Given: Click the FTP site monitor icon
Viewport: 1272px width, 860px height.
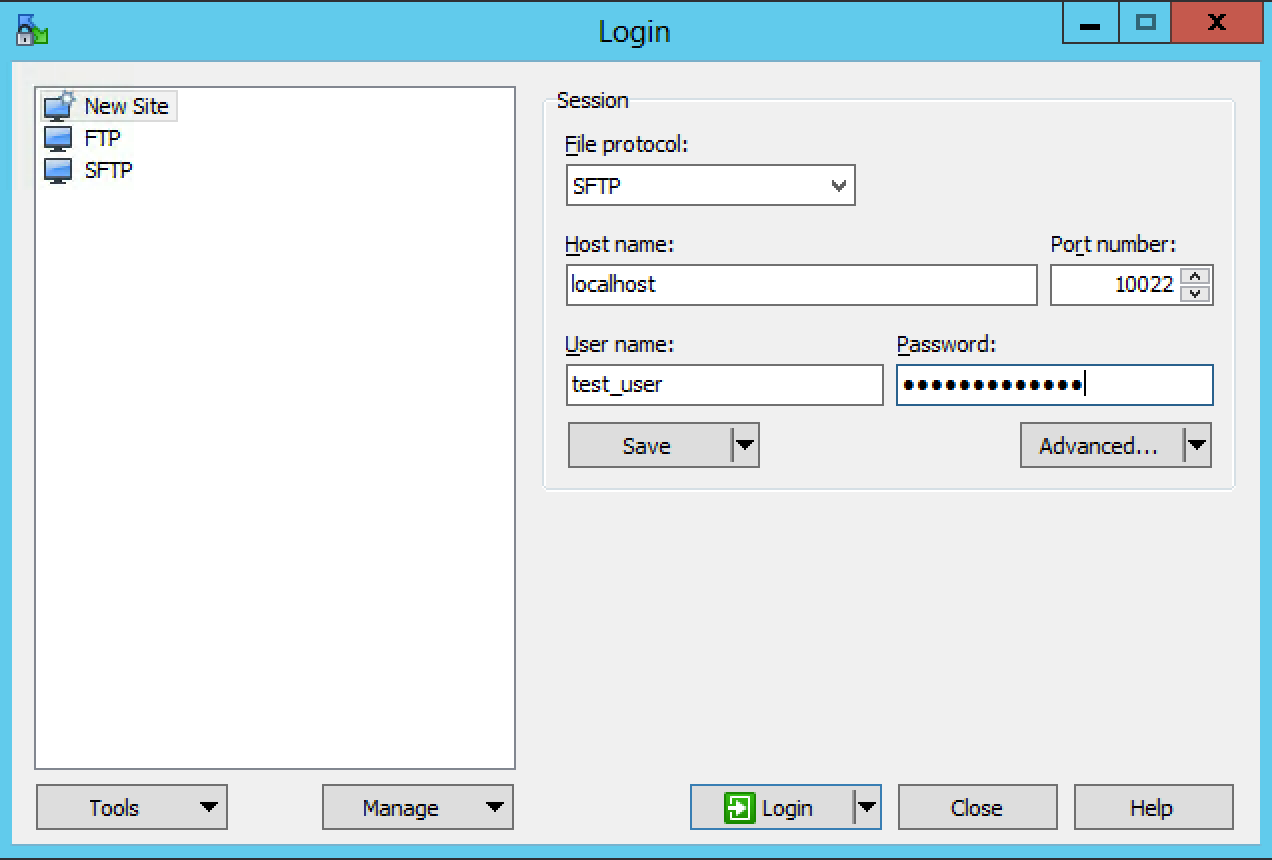Looking at the screenshot, I should (x=59, y=138).
